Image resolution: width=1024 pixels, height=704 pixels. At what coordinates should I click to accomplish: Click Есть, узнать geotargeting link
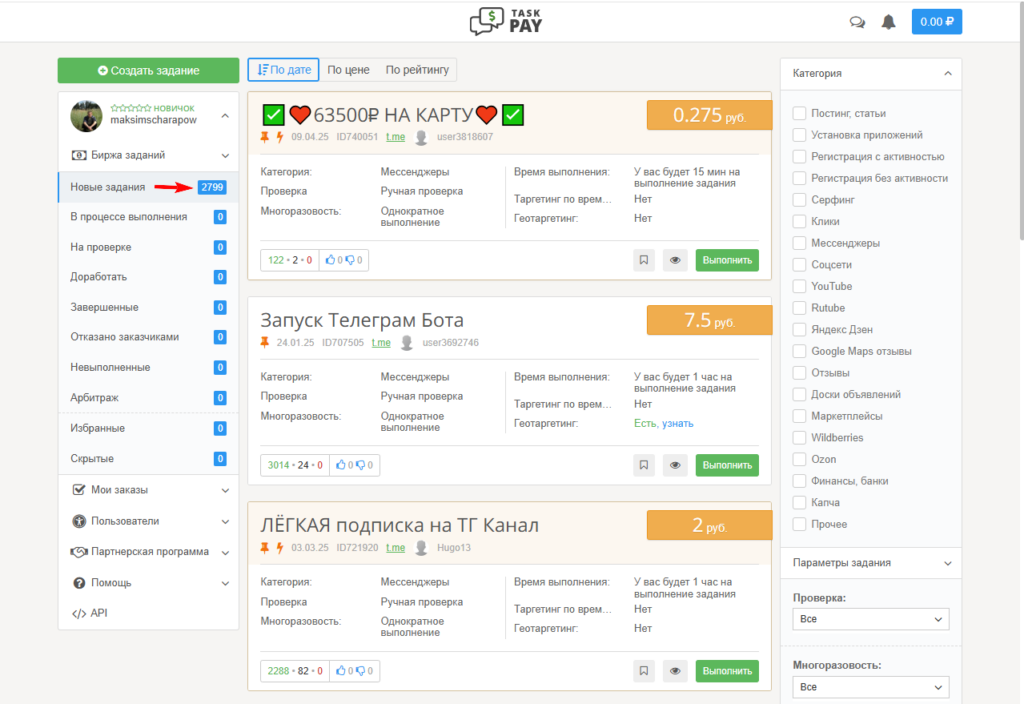664,423
